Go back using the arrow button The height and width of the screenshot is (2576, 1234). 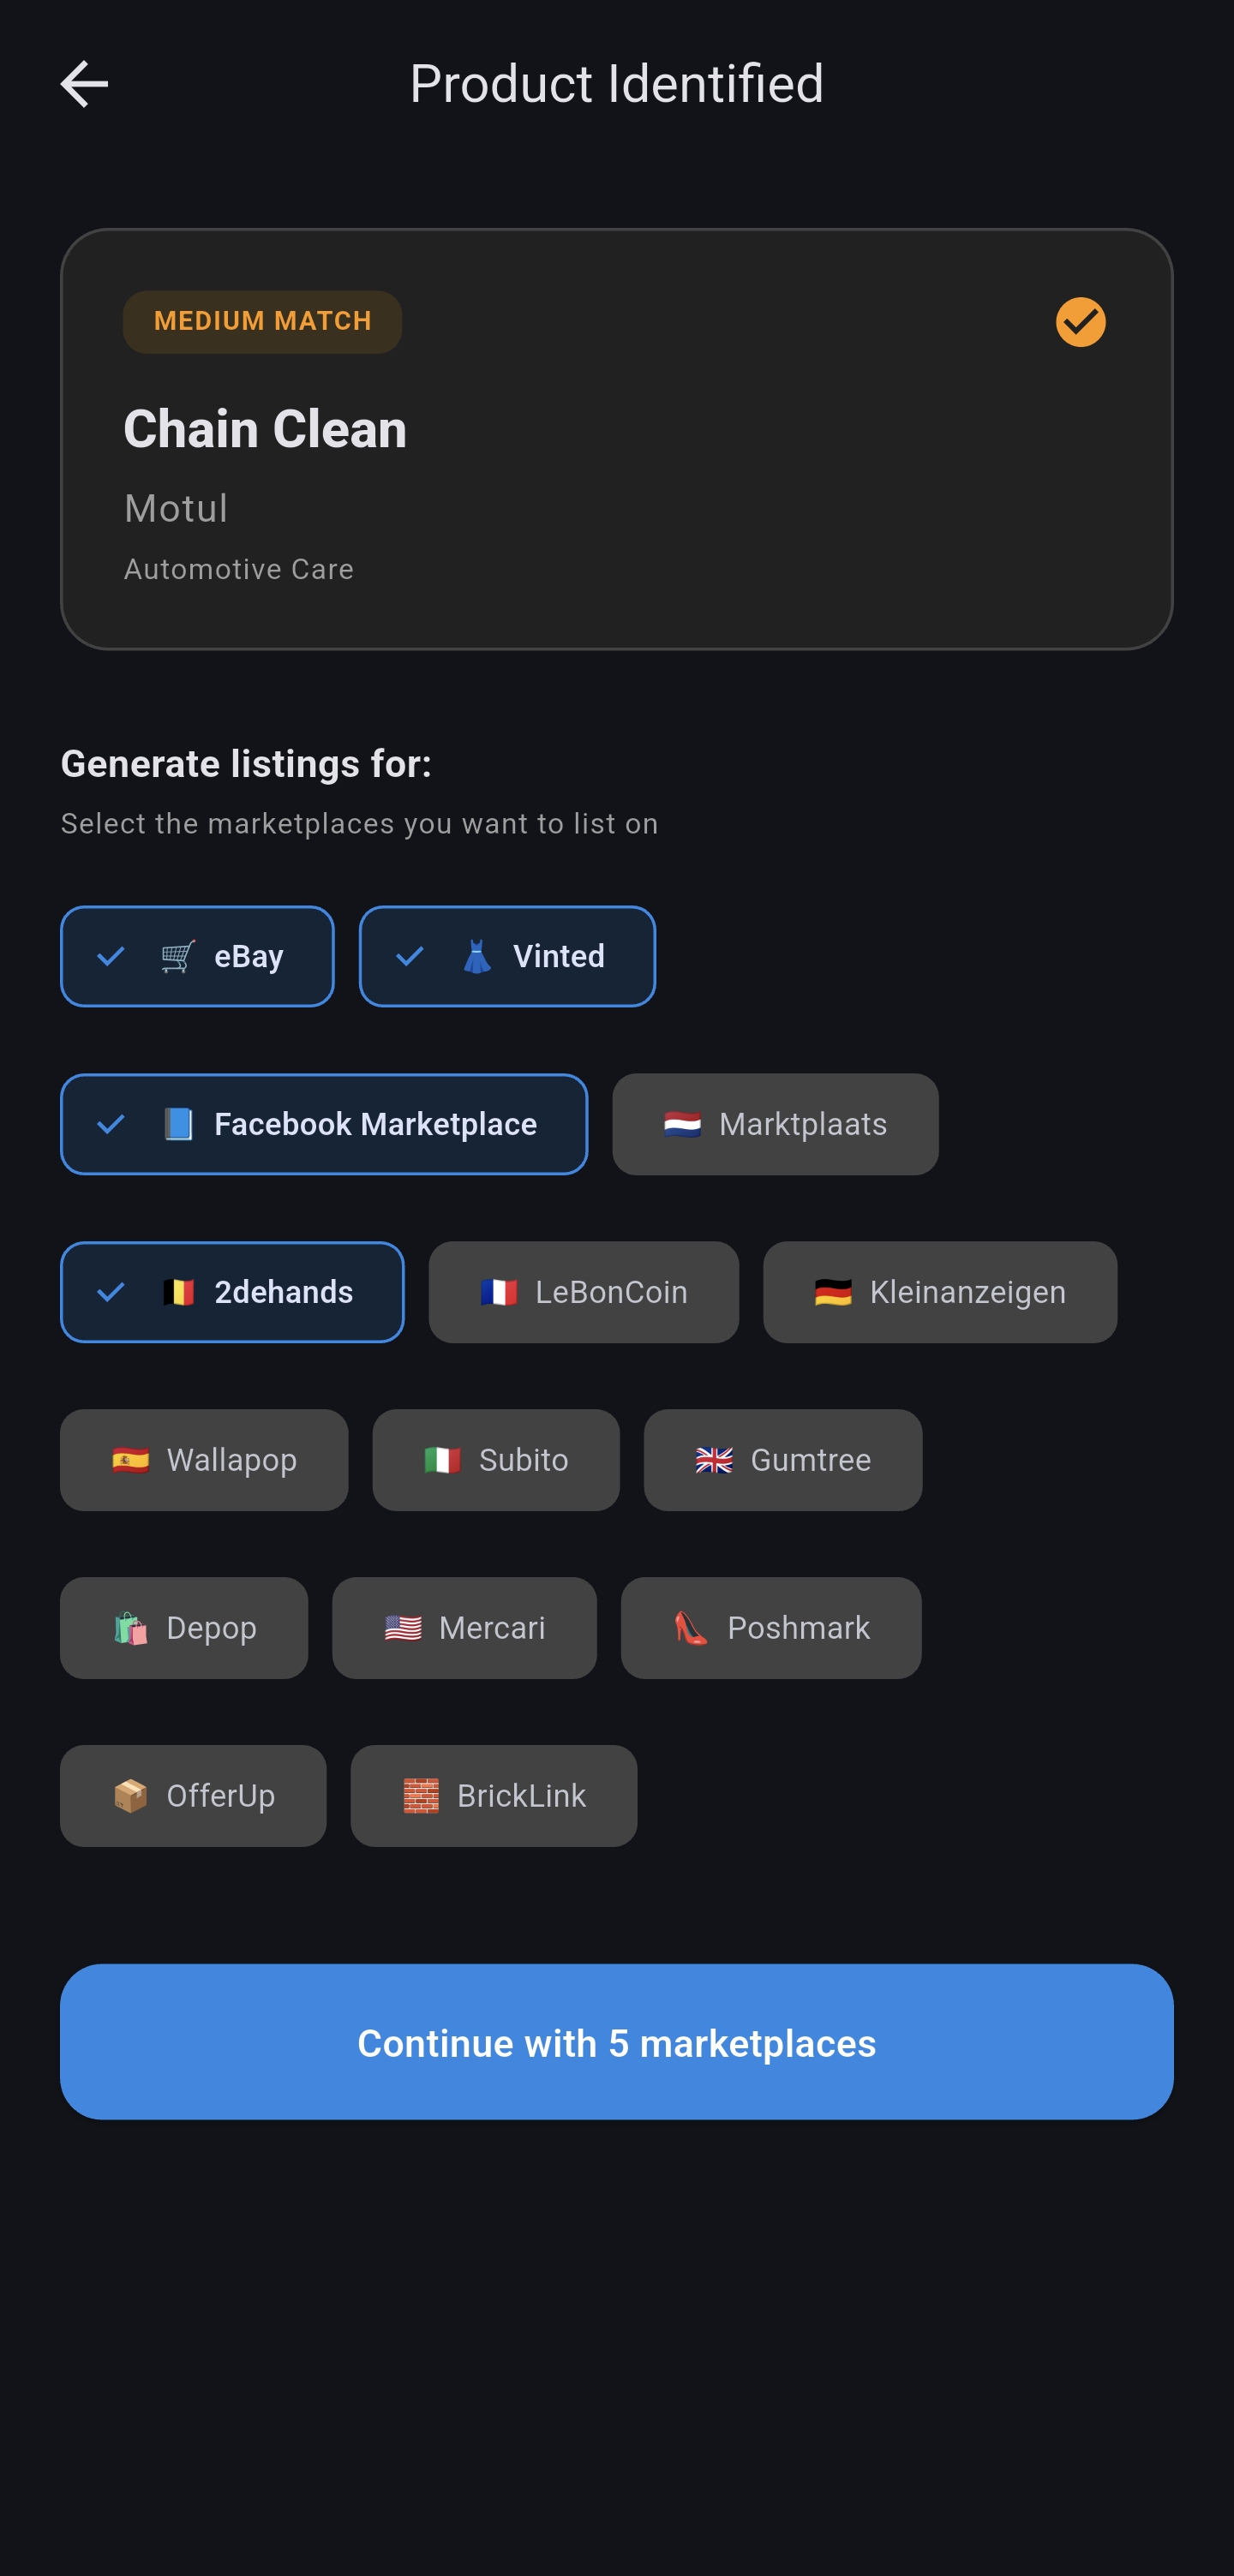tap(85, 84)
